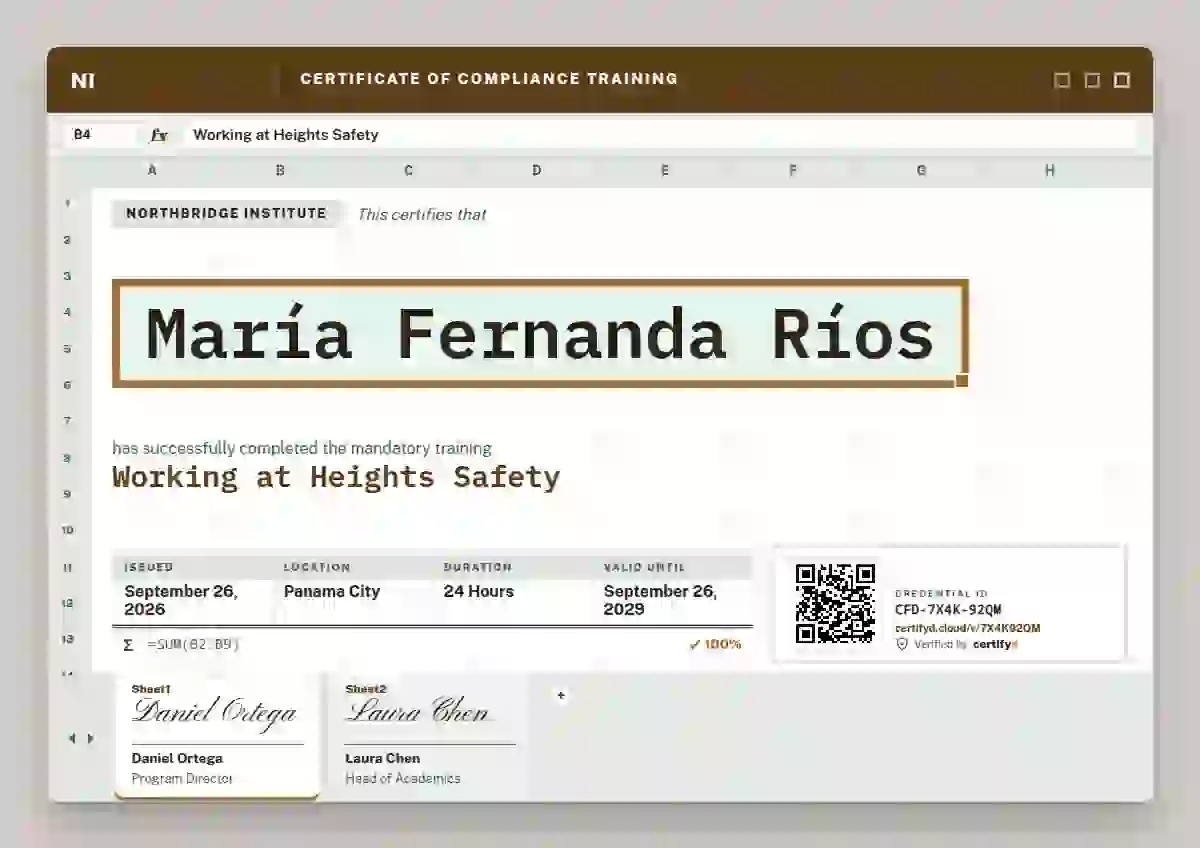Select column D header
This screenshot has height=848, width=1200.
pos(536,171)
